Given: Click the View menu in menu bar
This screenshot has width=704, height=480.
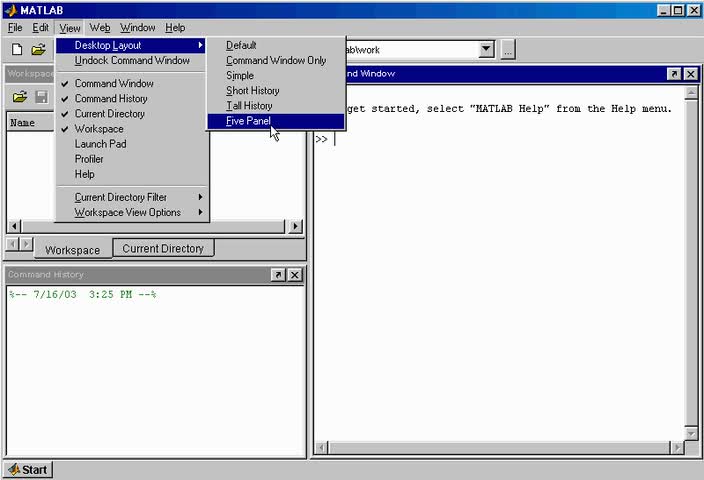Looking at the screenshot, I should (x=70, y=28).
